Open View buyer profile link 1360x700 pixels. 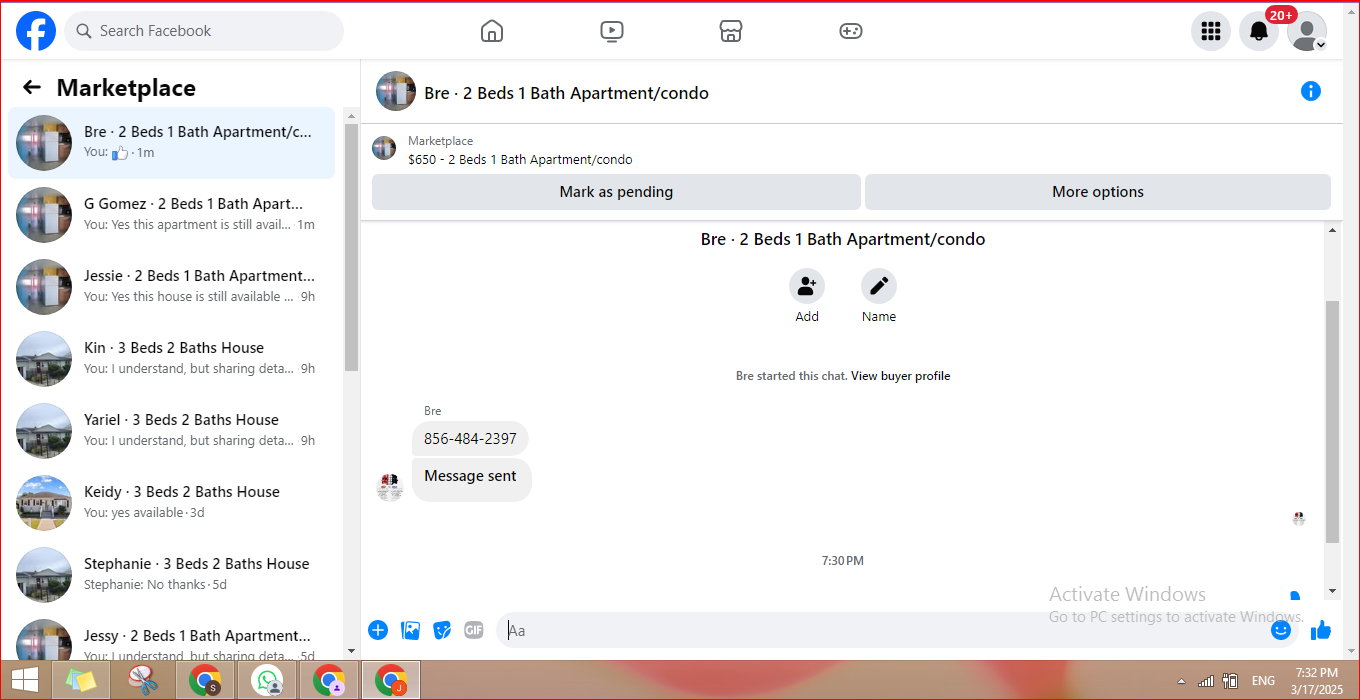pyautogui.click(x=900, y=376)
